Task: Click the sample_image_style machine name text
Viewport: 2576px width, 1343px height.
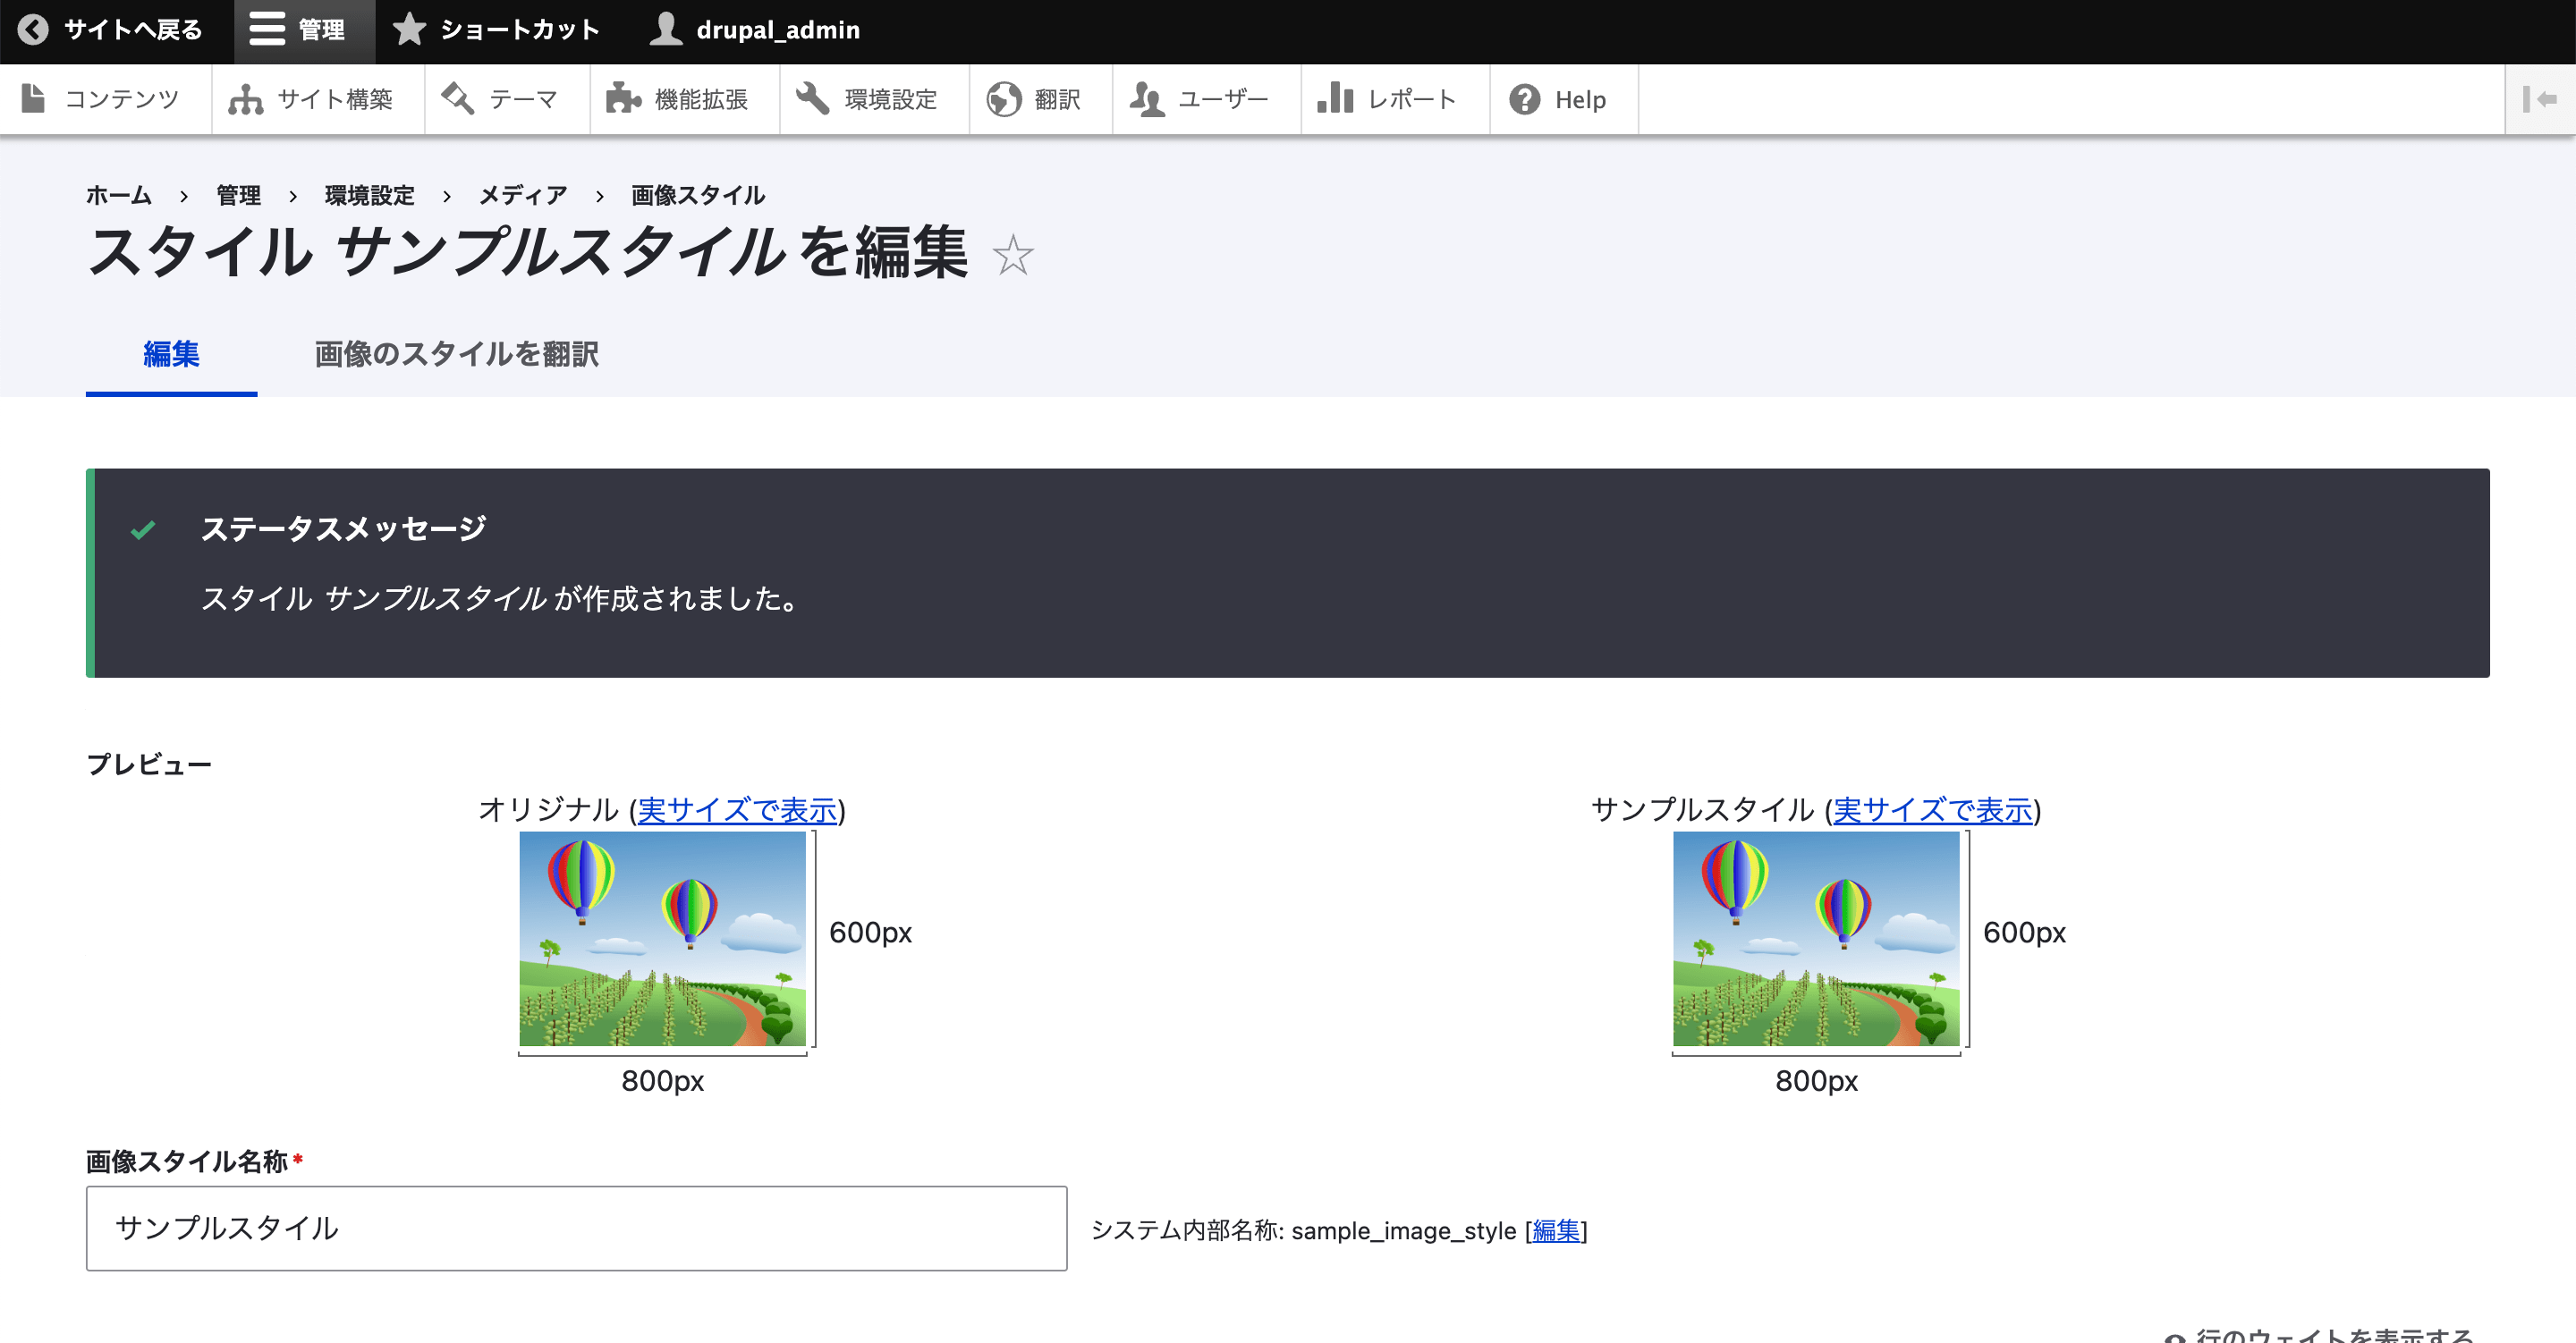Action: 1403,1231
